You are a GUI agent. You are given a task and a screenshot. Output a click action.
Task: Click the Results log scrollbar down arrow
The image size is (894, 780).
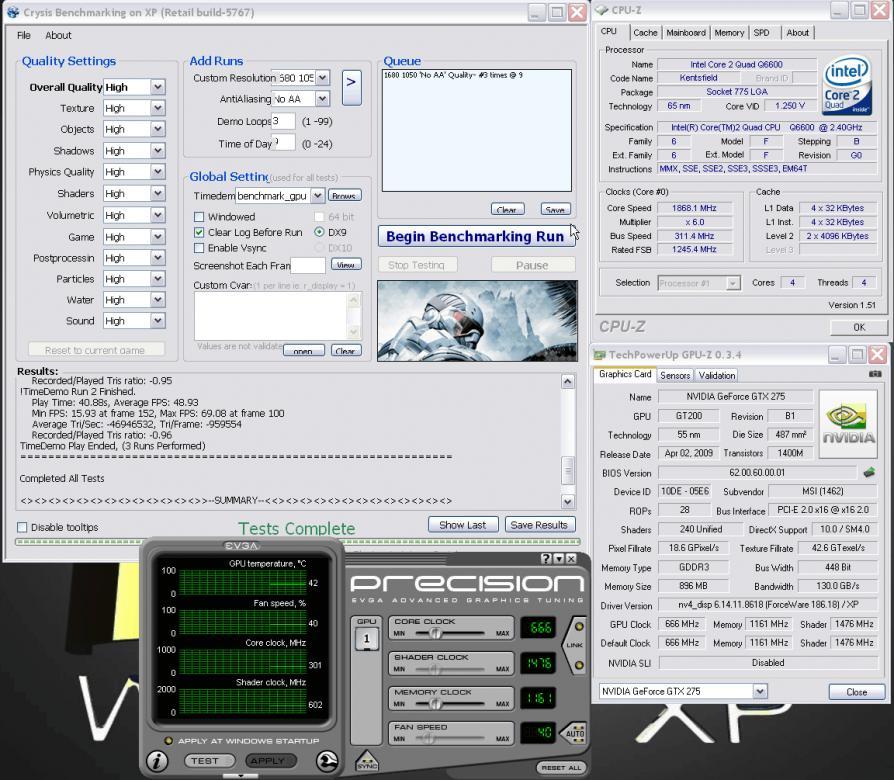click(x=568, y=501)
